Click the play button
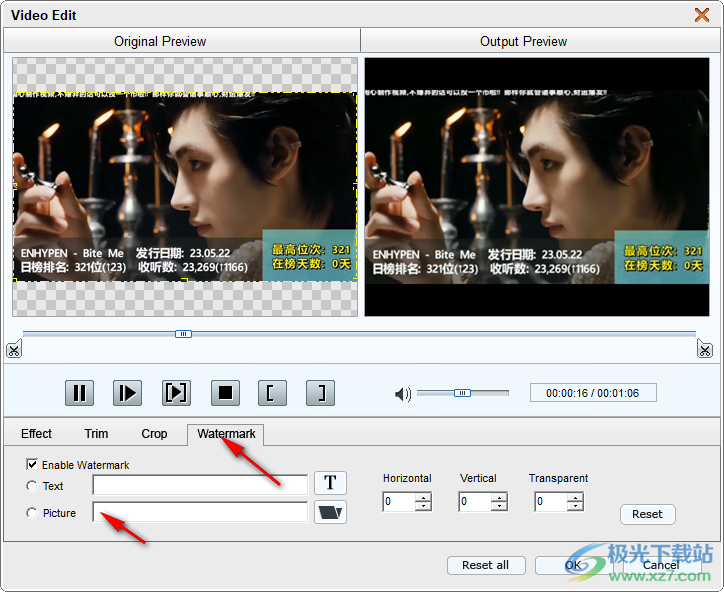724x592 pixels. pyautogui.click(x=127, y=393)
